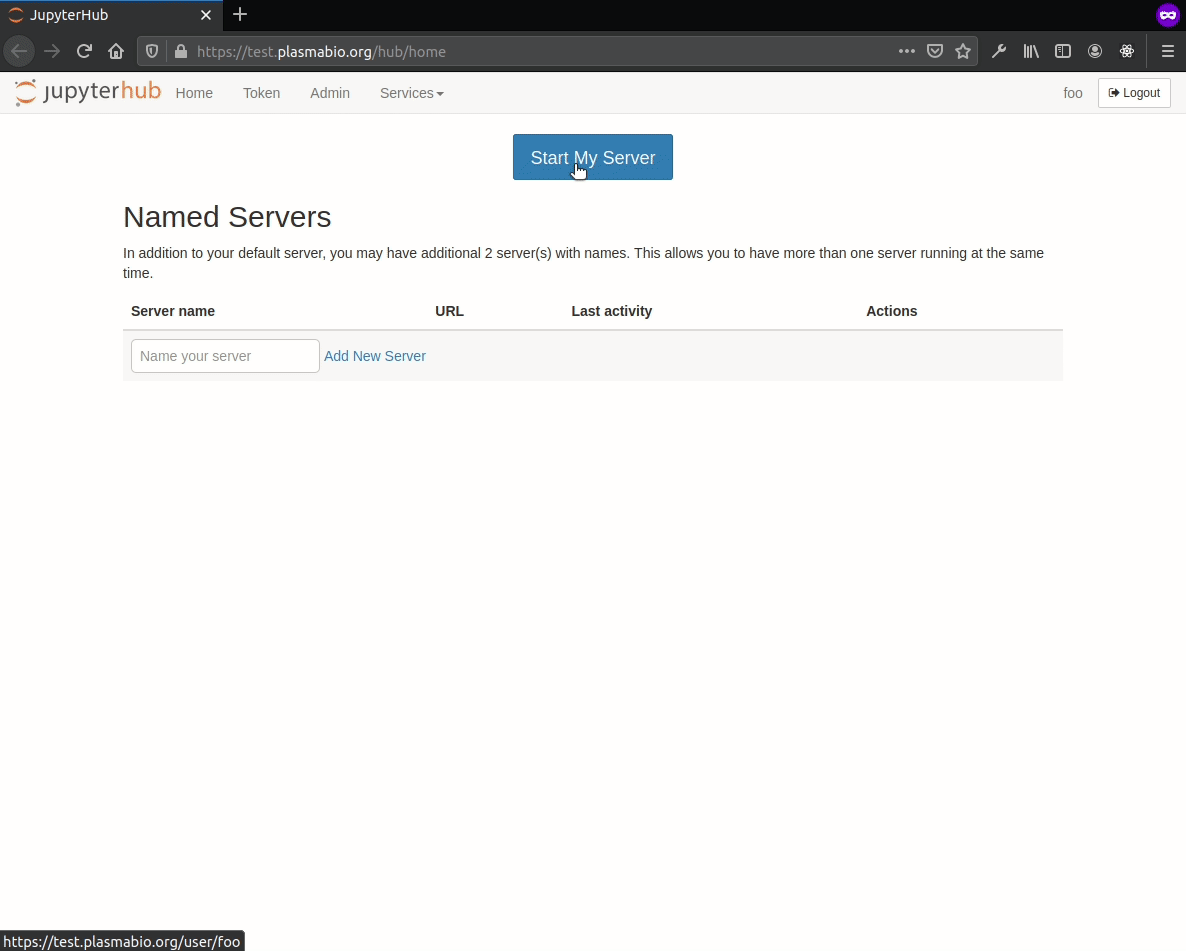Viewport: 1186px width, 951px height.
Task: Click the Logout button
Action: point(1134,93)
